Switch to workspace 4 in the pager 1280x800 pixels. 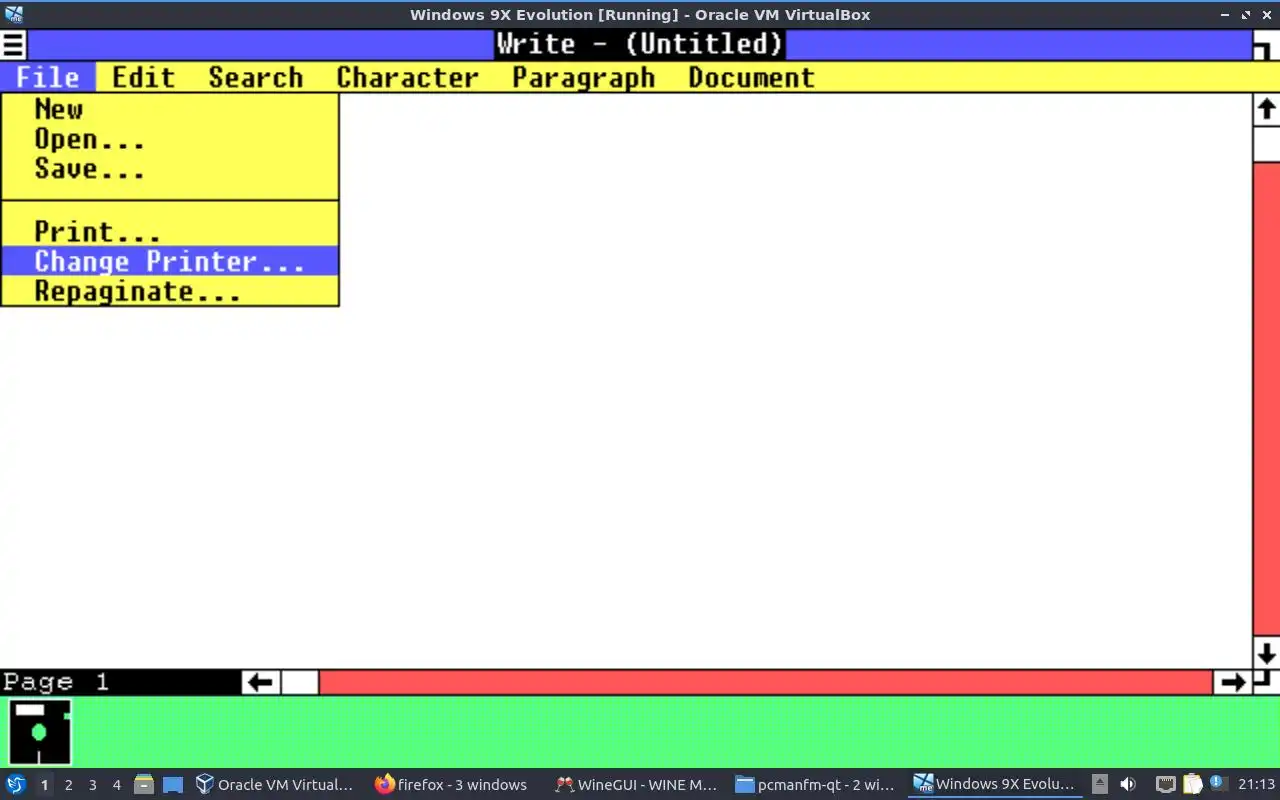tap(117, 785)
